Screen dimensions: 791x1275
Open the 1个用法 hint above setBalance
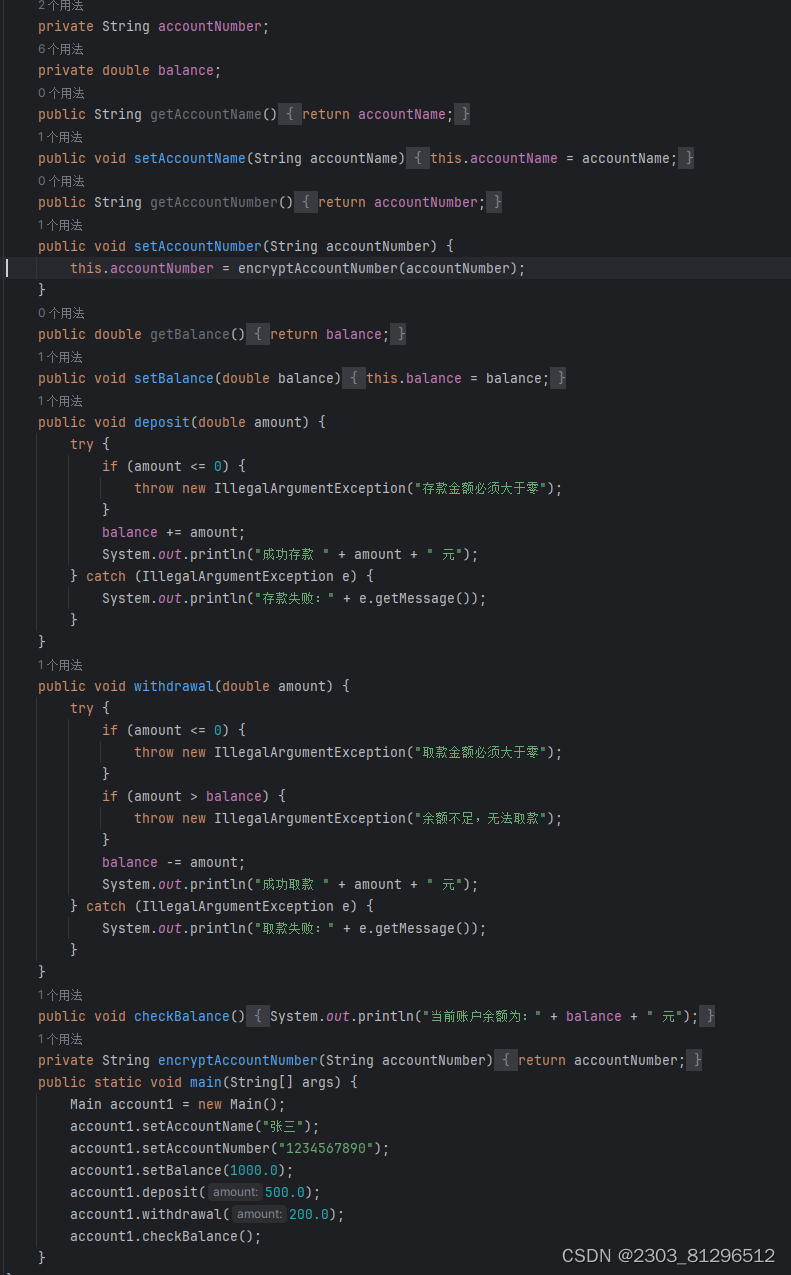[61, 357]
